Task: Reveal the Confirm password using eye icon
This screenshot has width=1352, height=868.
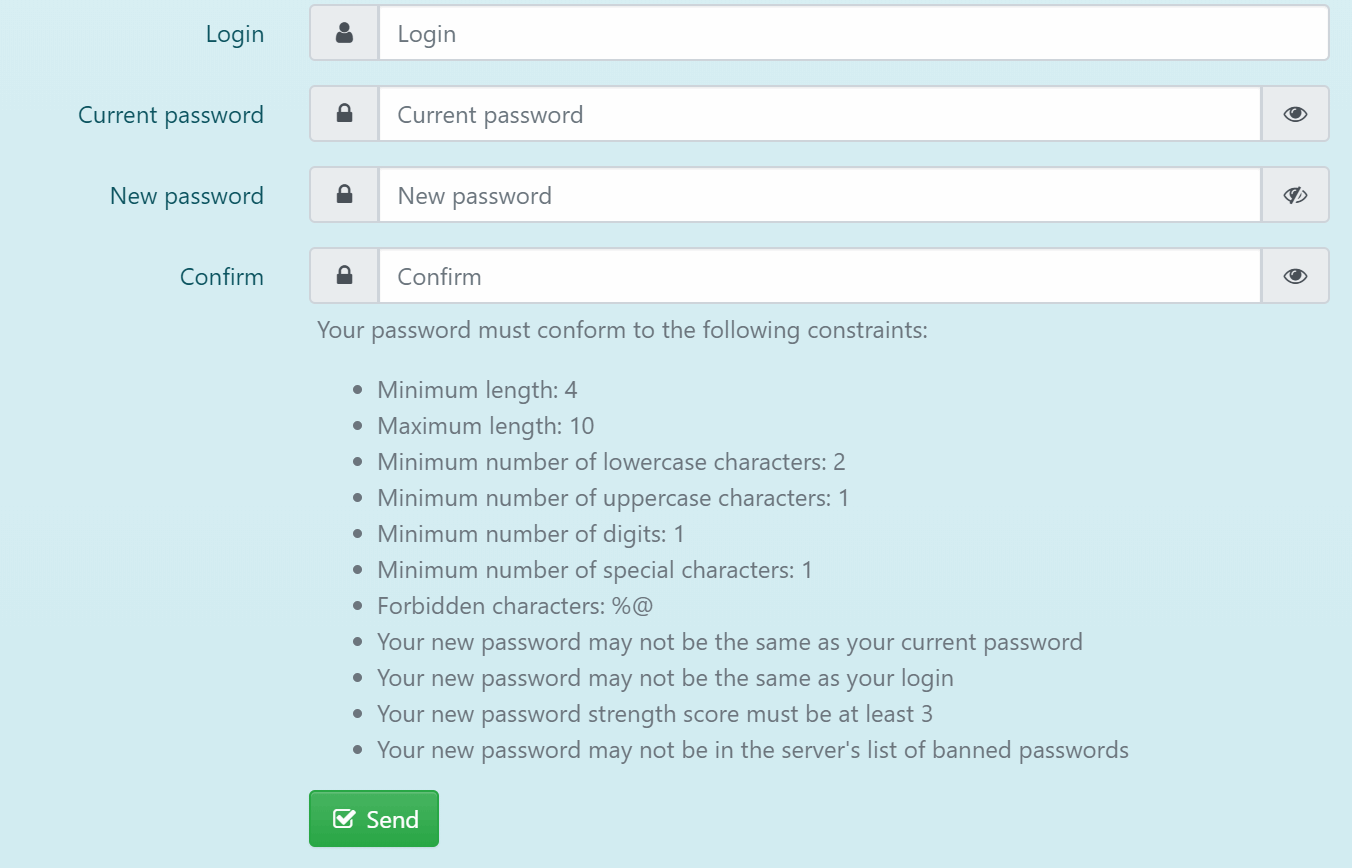Action: tap(1295, 276)
